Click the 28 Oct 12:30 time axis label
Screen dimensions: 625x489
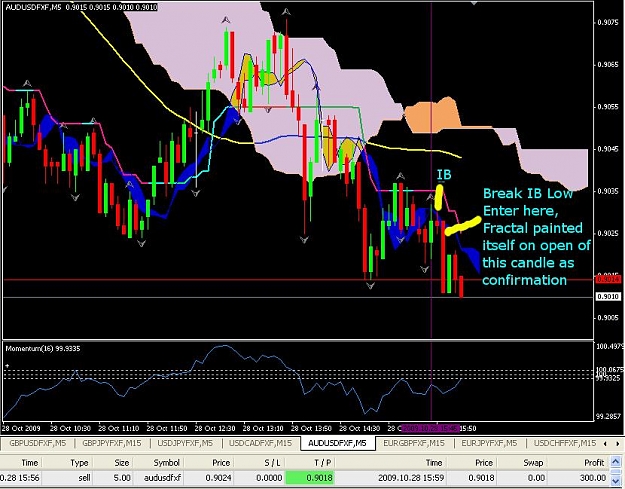(x=215, y=429)
